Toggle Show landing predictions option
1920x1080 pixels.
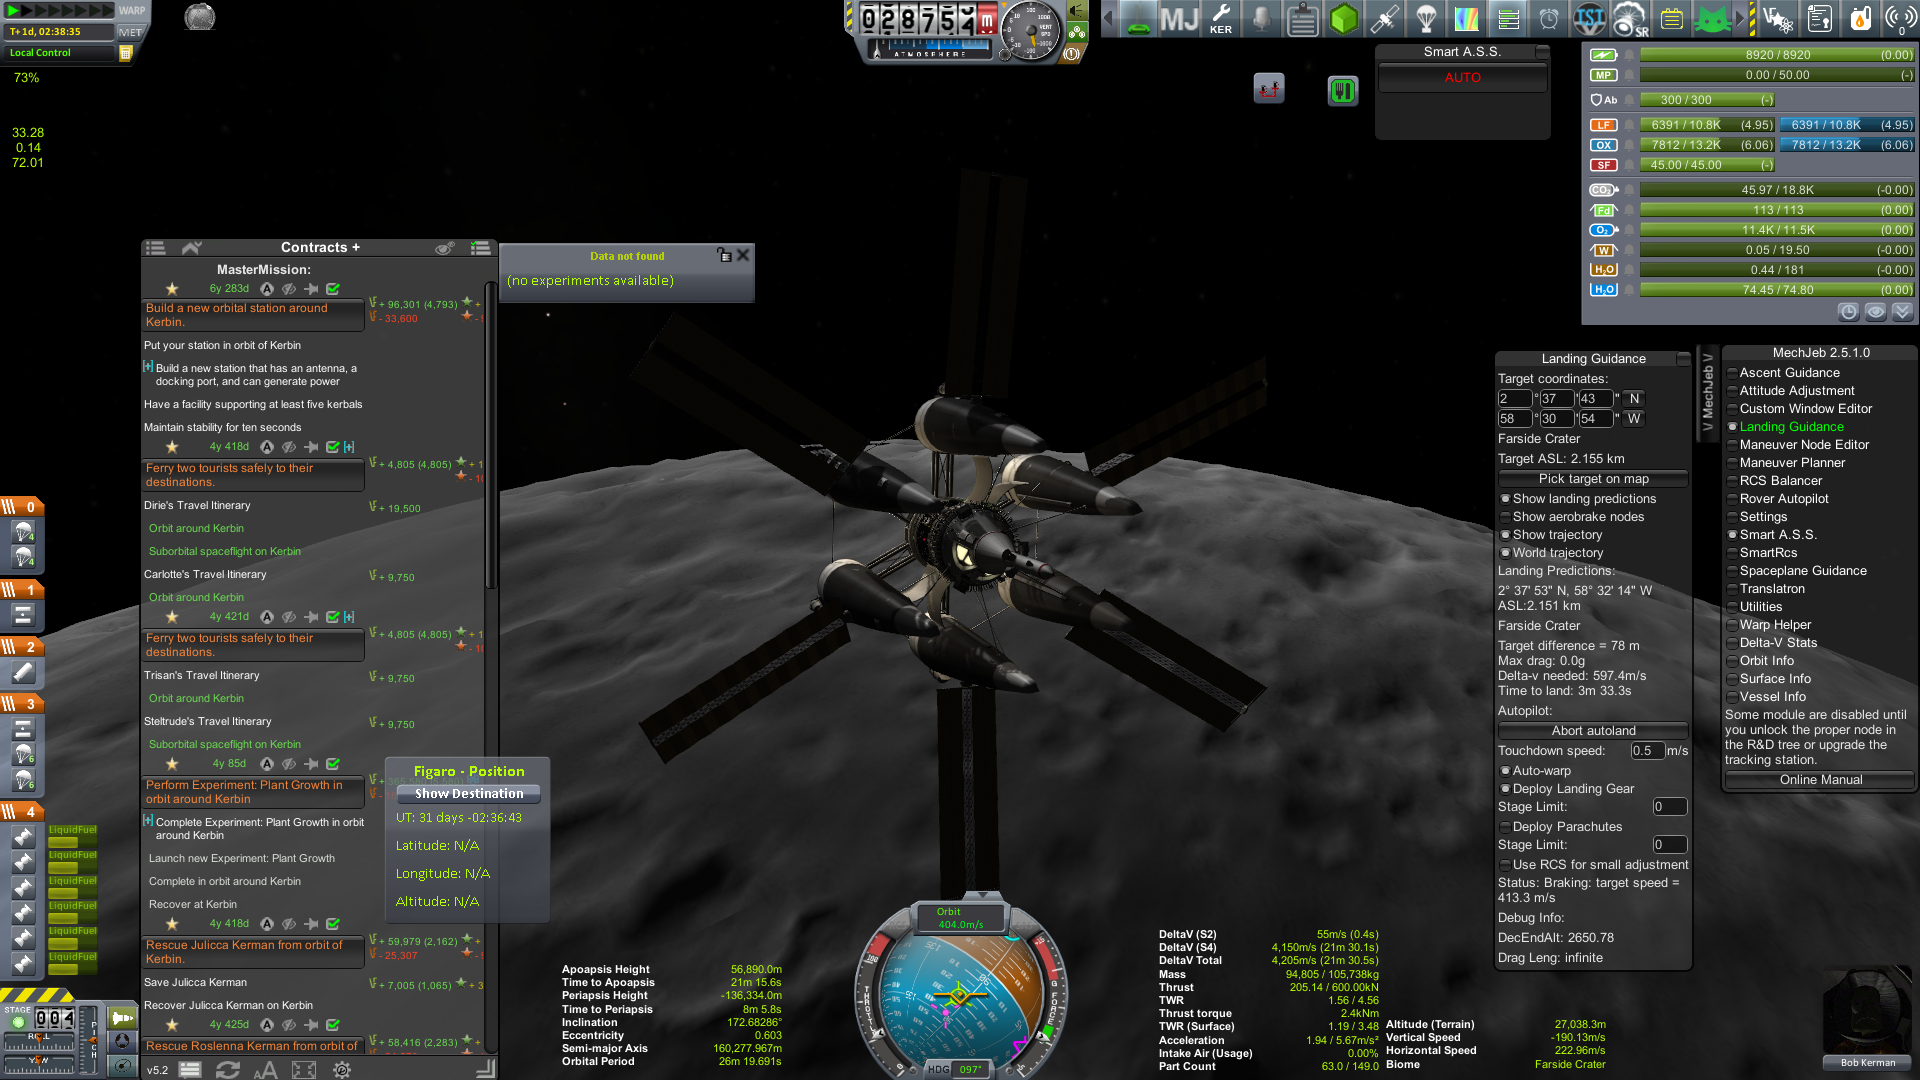pos(1578,499)
